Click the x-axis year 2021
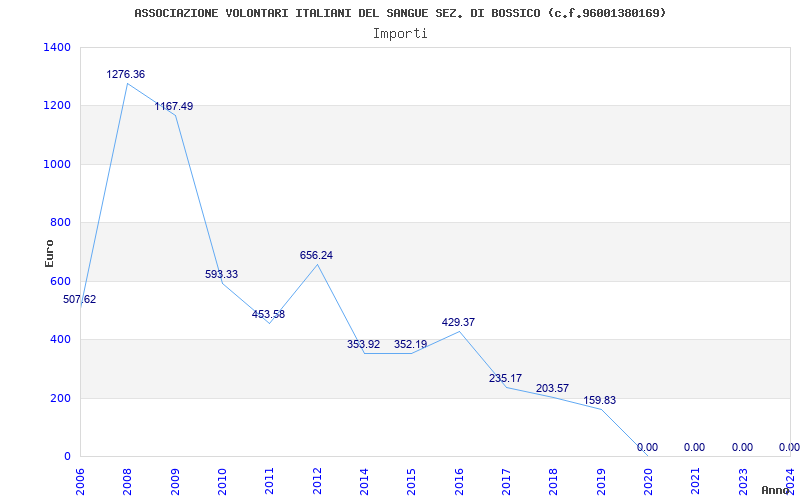Image resolution: width=800 pixels, height=500 pixels. pyautogui.click(x=695, y=482)
